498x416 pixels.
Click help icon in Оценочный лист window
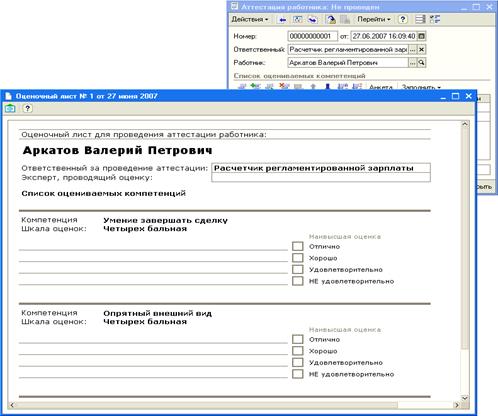coord(28,108)
